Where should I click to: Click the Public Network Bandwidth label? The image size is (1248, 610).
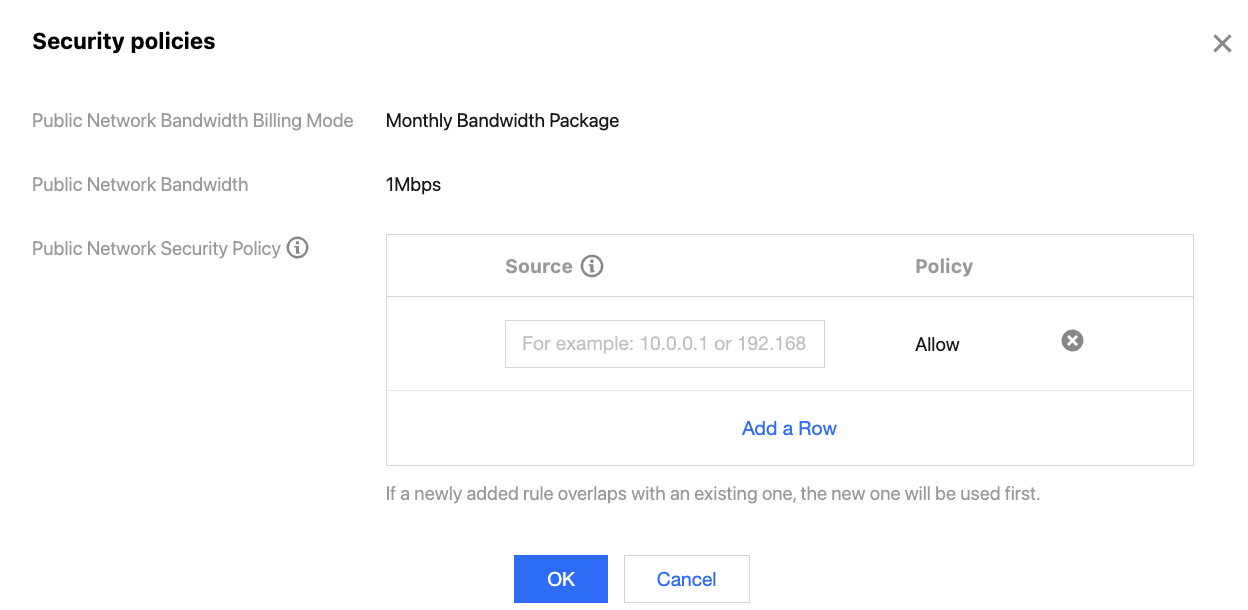140,185
